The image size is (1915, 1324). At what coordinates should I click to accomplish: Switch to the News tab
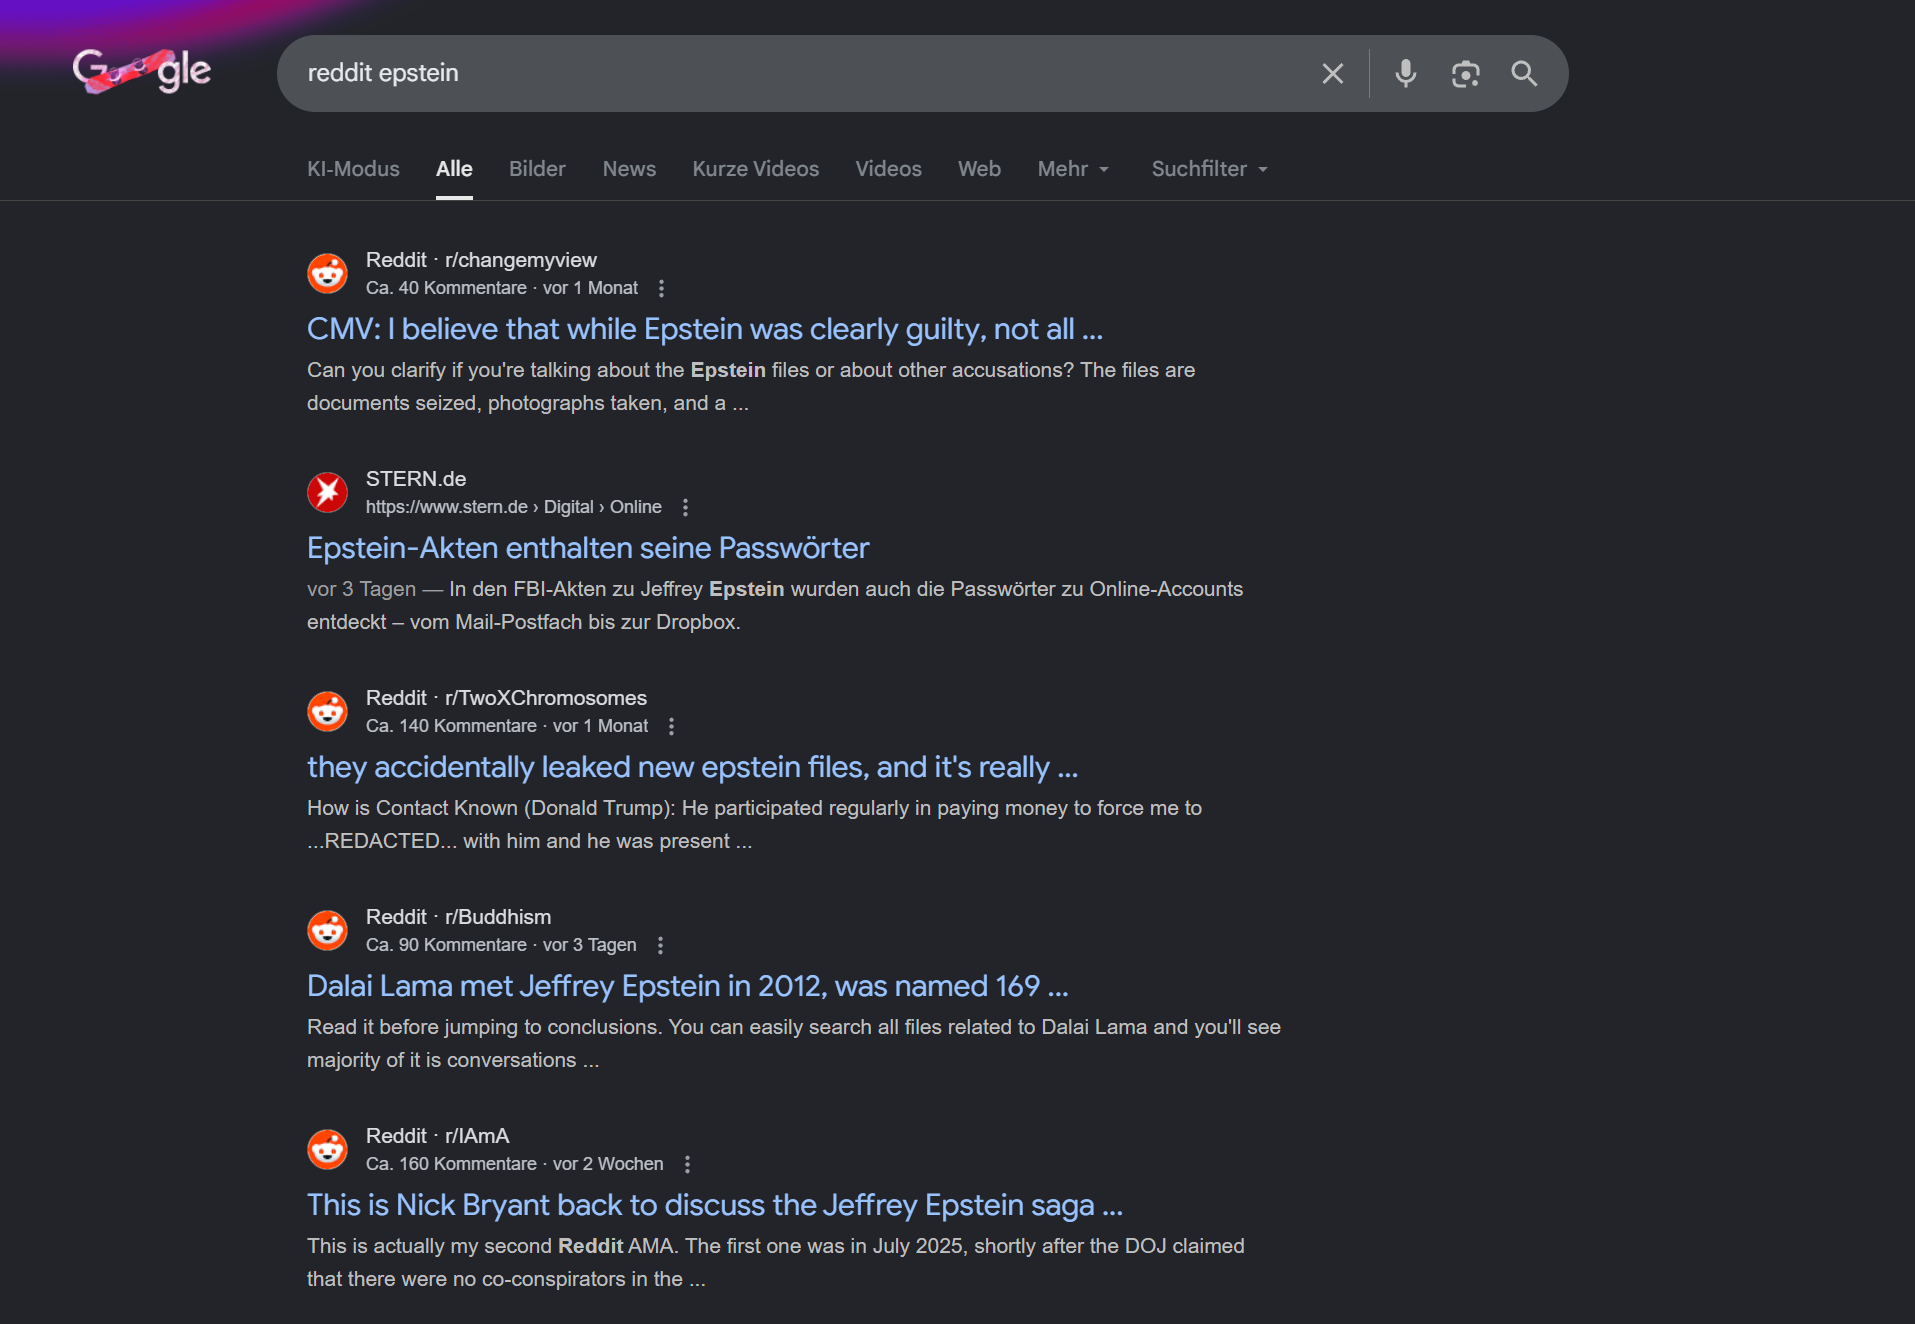point(629,169)
